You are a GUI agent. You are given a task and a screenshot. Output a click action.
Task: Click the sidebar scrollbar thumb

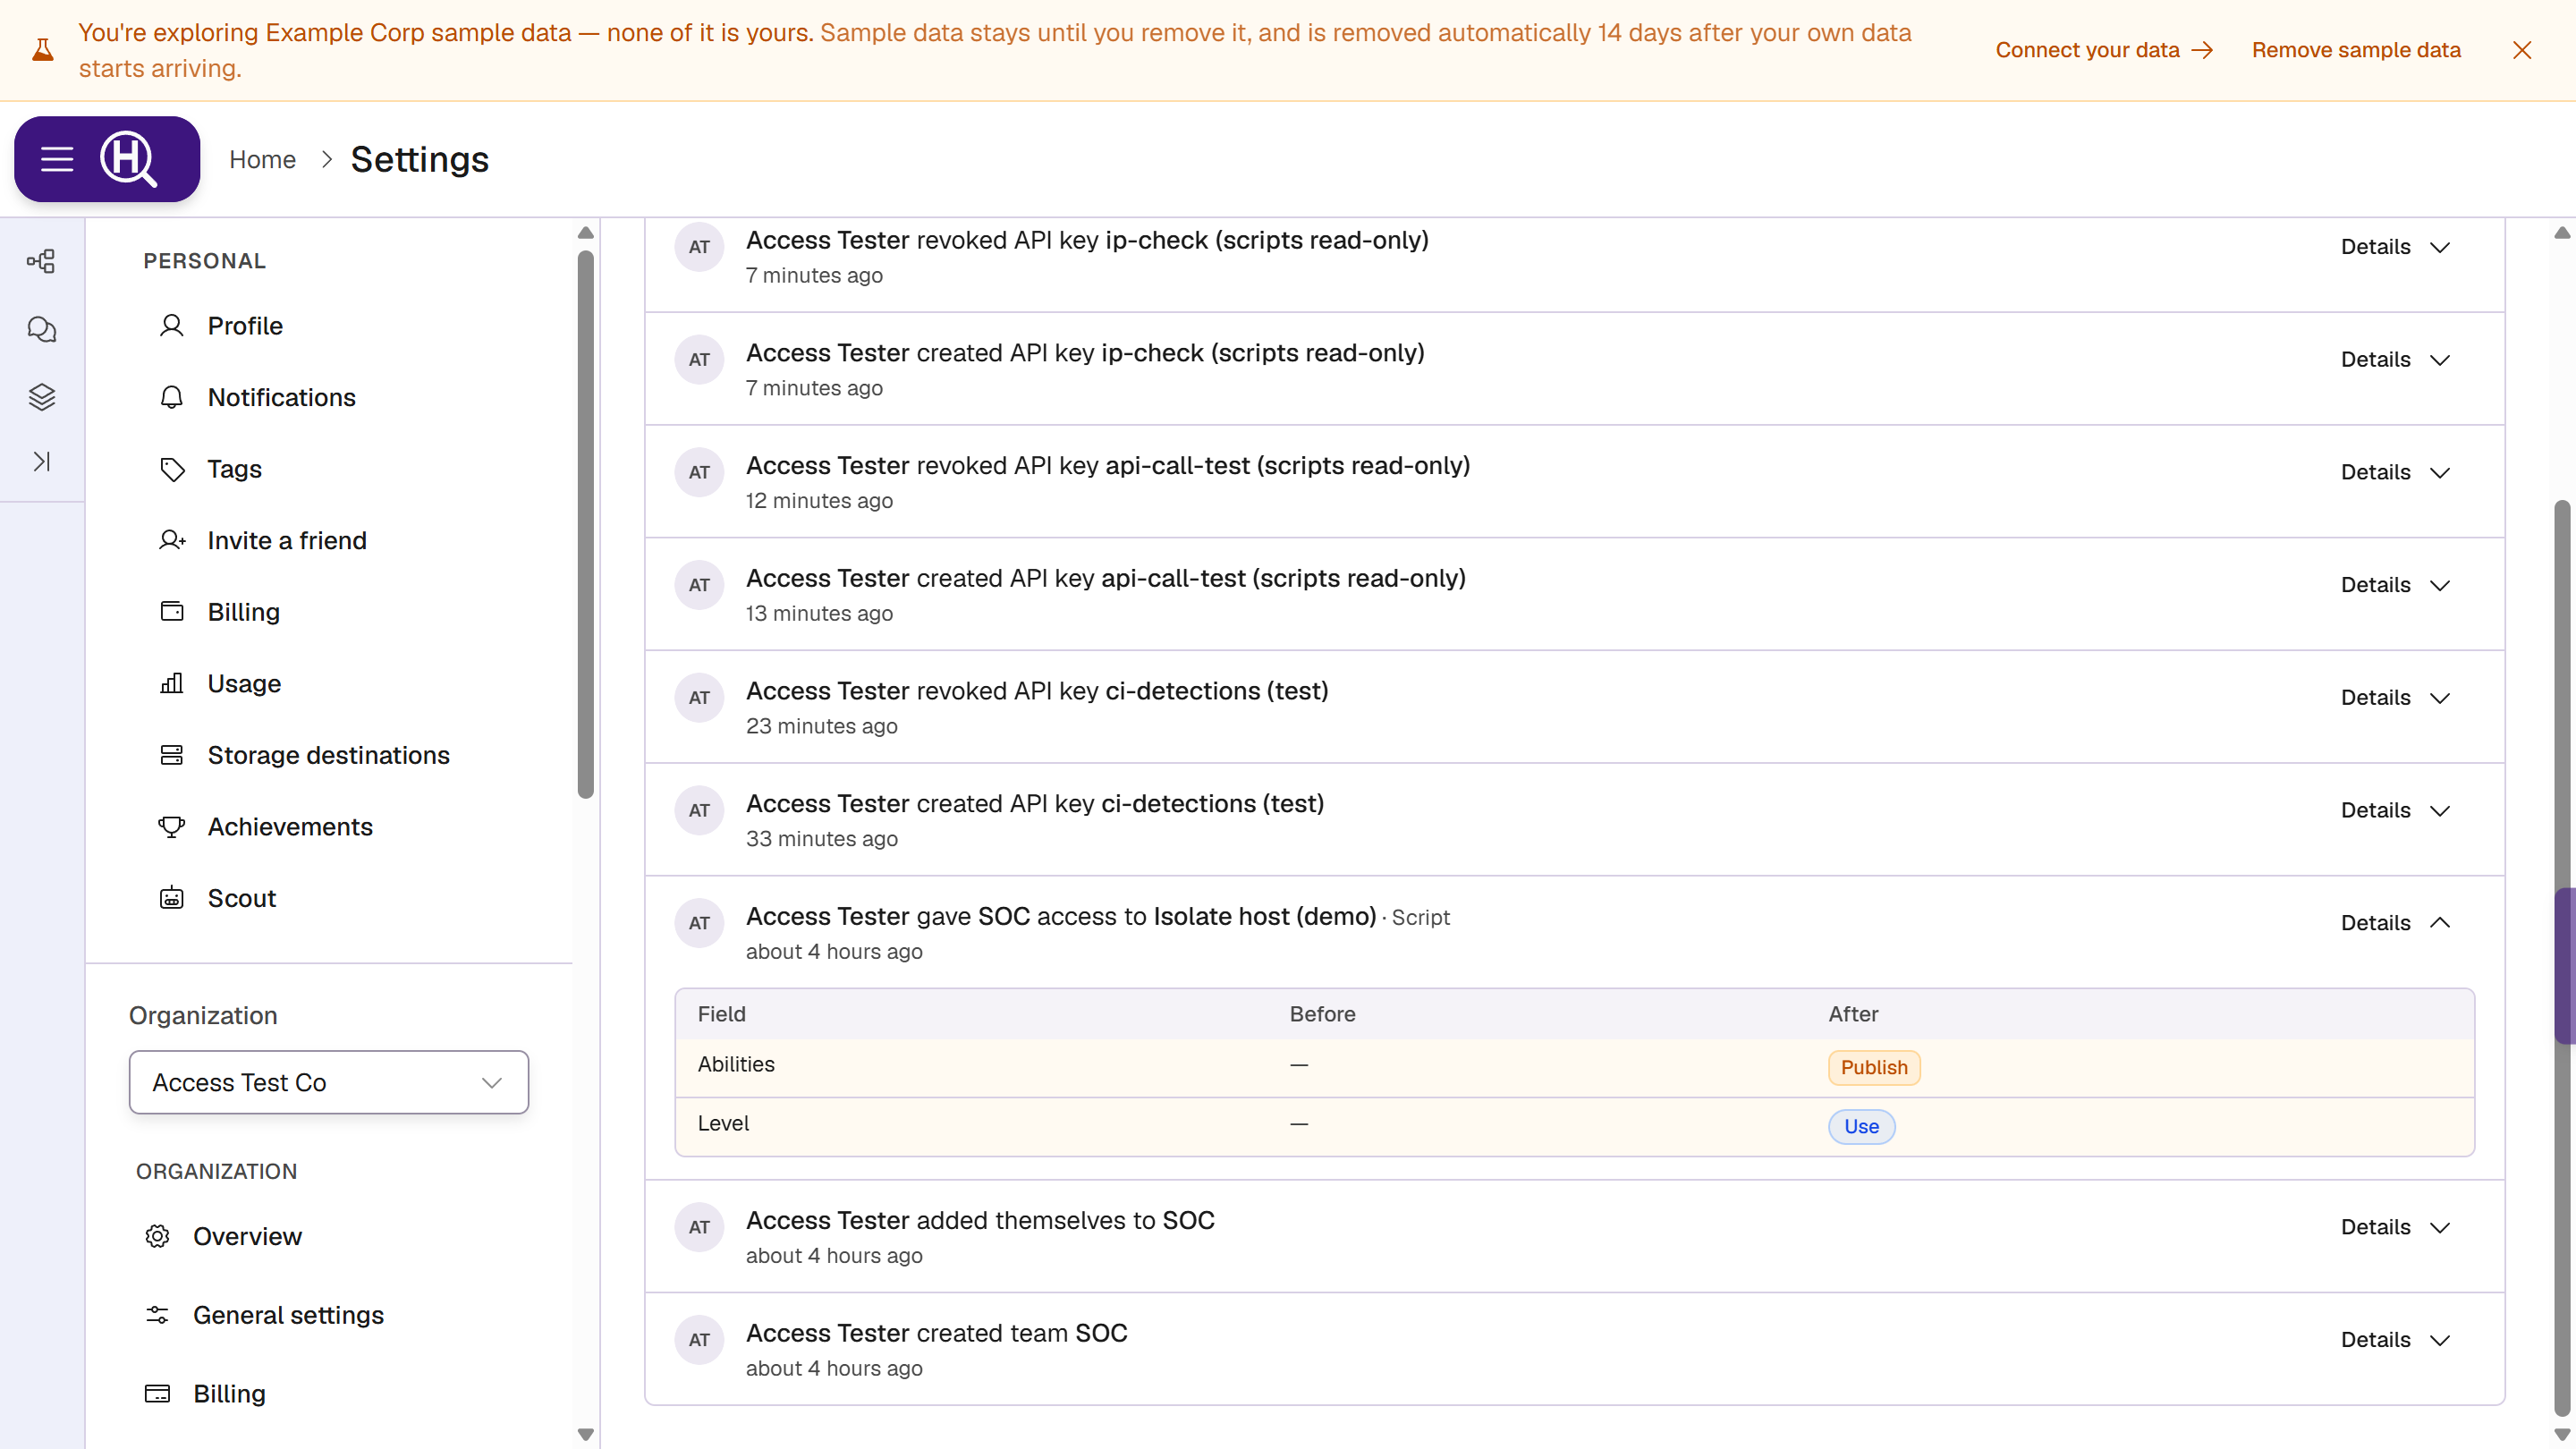tap(586, 525)
